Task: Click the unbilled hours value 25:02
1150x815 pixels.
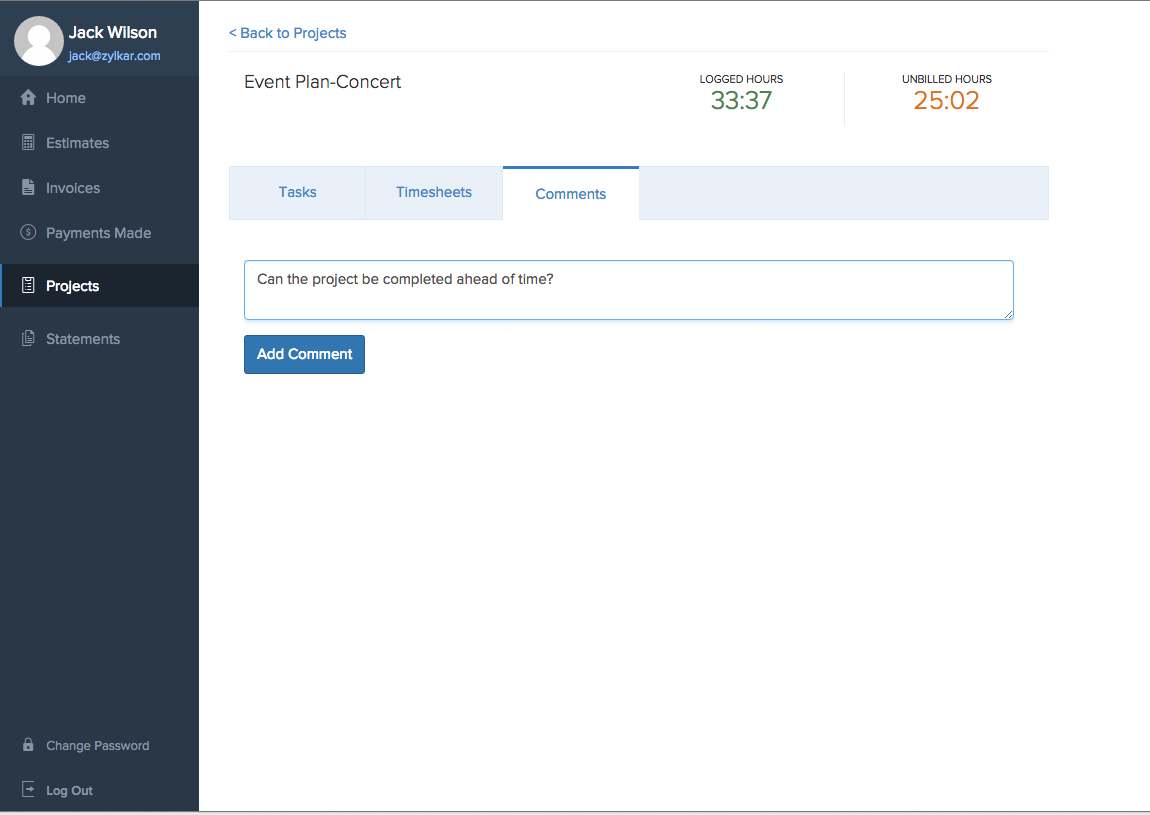Action: pyautogui.click(x=946, y=100)
